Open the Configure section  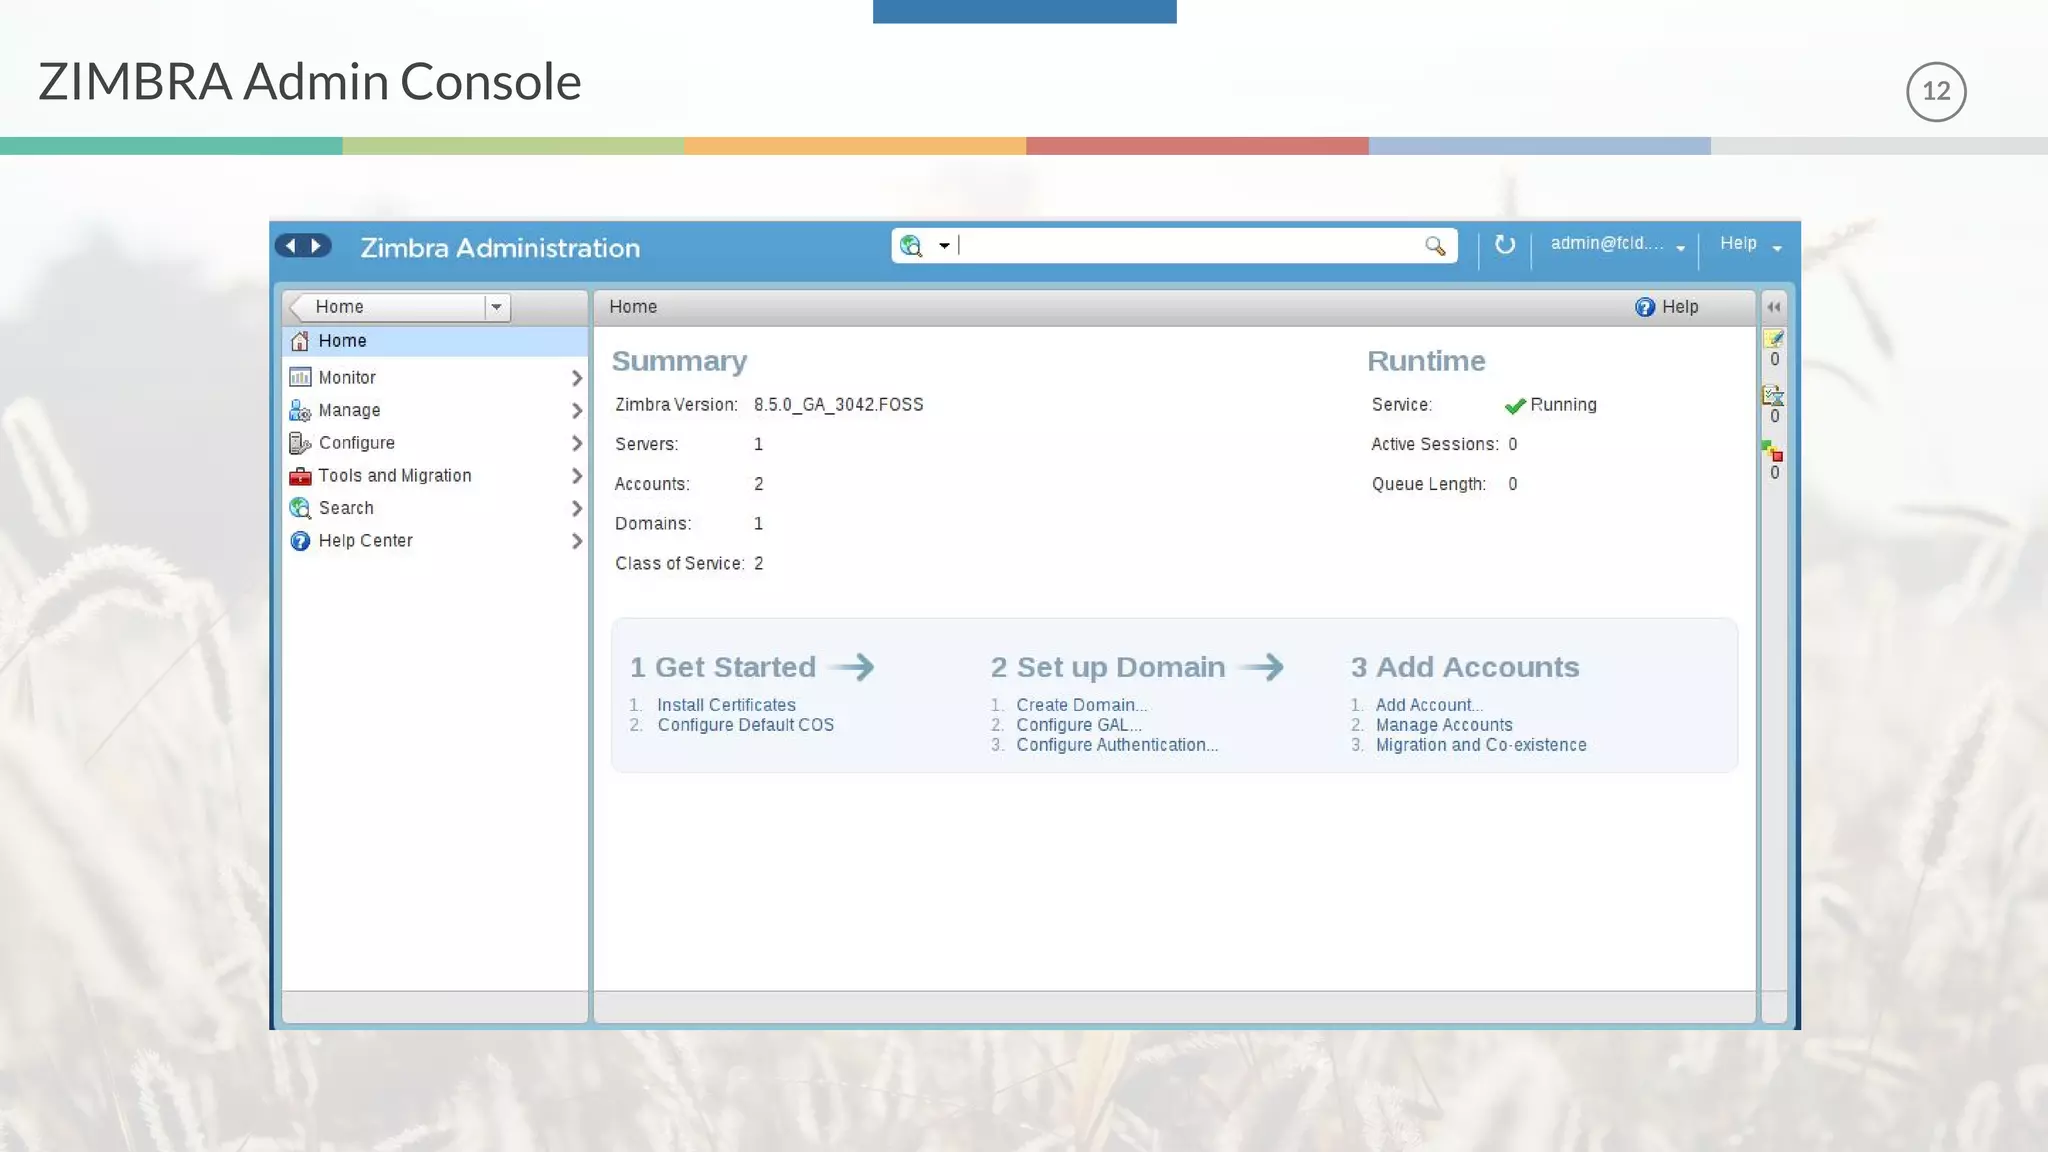point(356,443)
